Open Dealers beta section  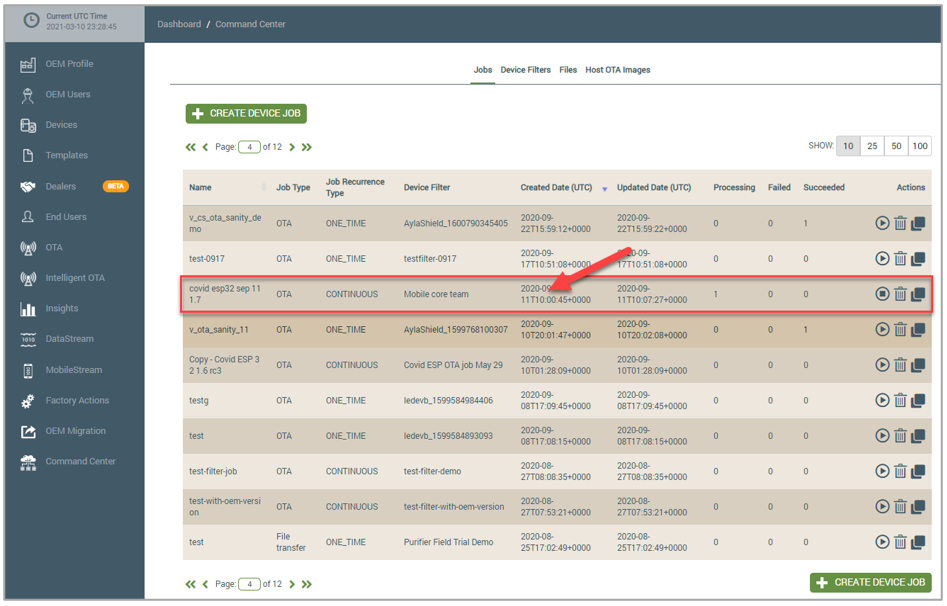tap(60, 186)
